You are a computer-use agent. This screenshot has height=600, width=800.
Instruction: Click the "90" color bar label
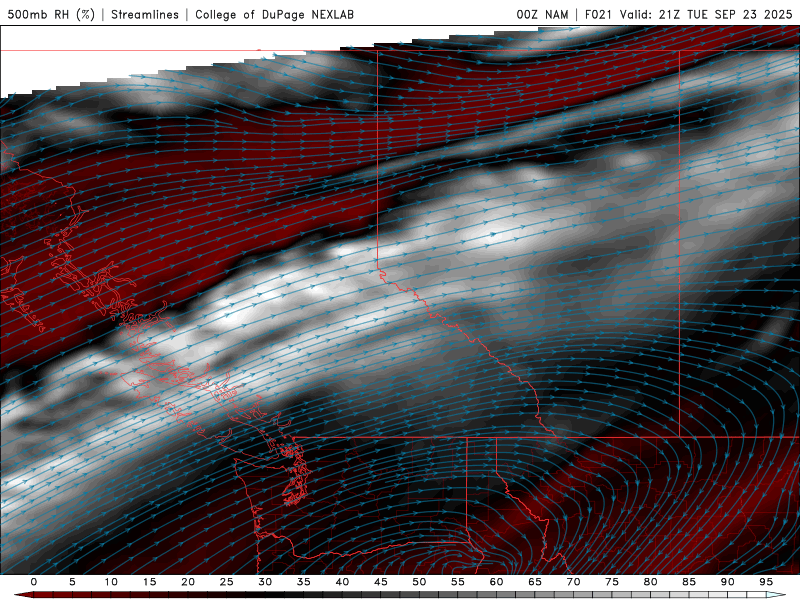point(727,582)
